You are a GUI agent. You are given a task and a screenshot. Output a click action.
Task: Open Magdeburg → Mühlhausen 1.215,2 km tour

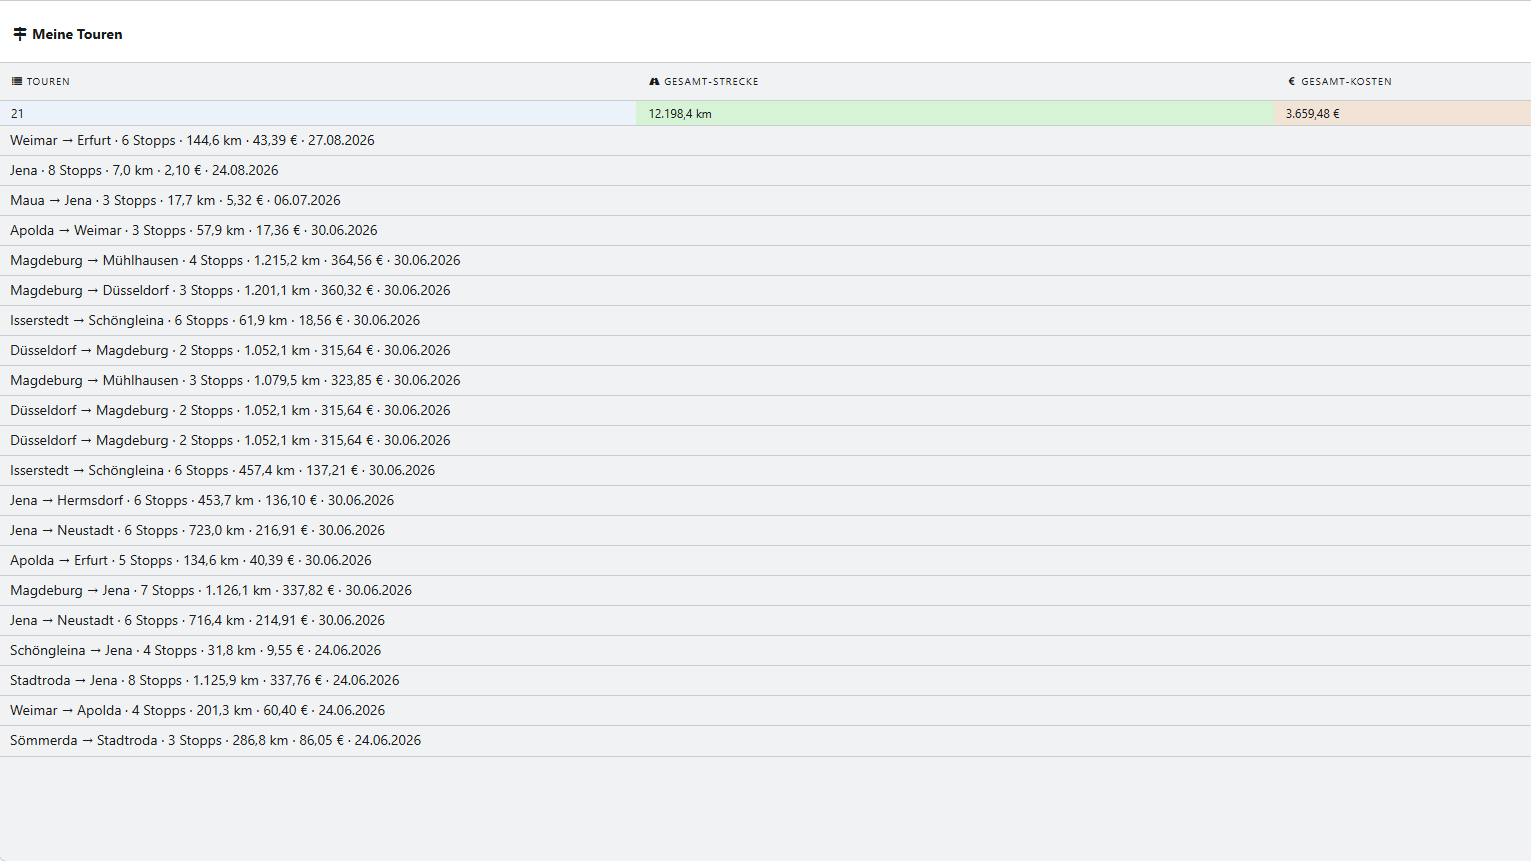[765, 261]
